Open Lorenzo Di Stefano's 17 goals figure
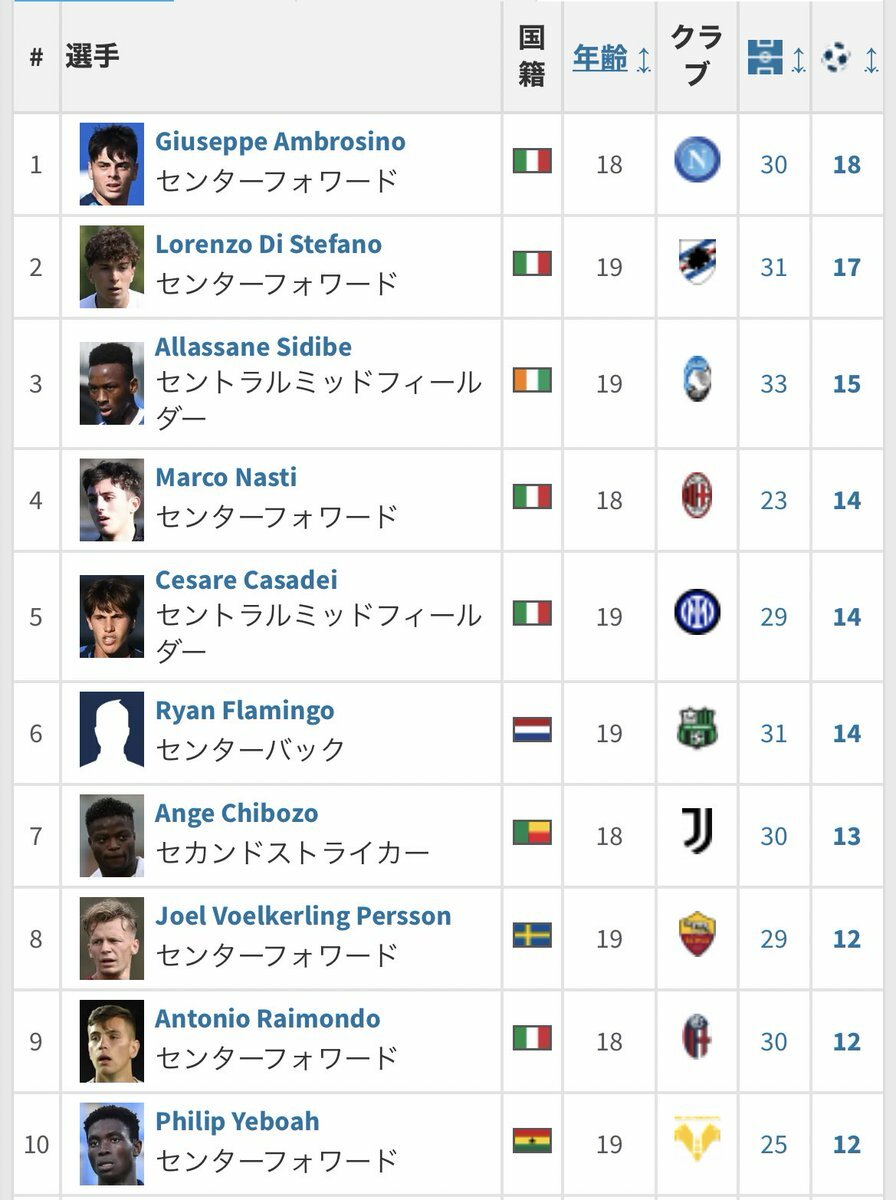 click(x=846, y=267)
